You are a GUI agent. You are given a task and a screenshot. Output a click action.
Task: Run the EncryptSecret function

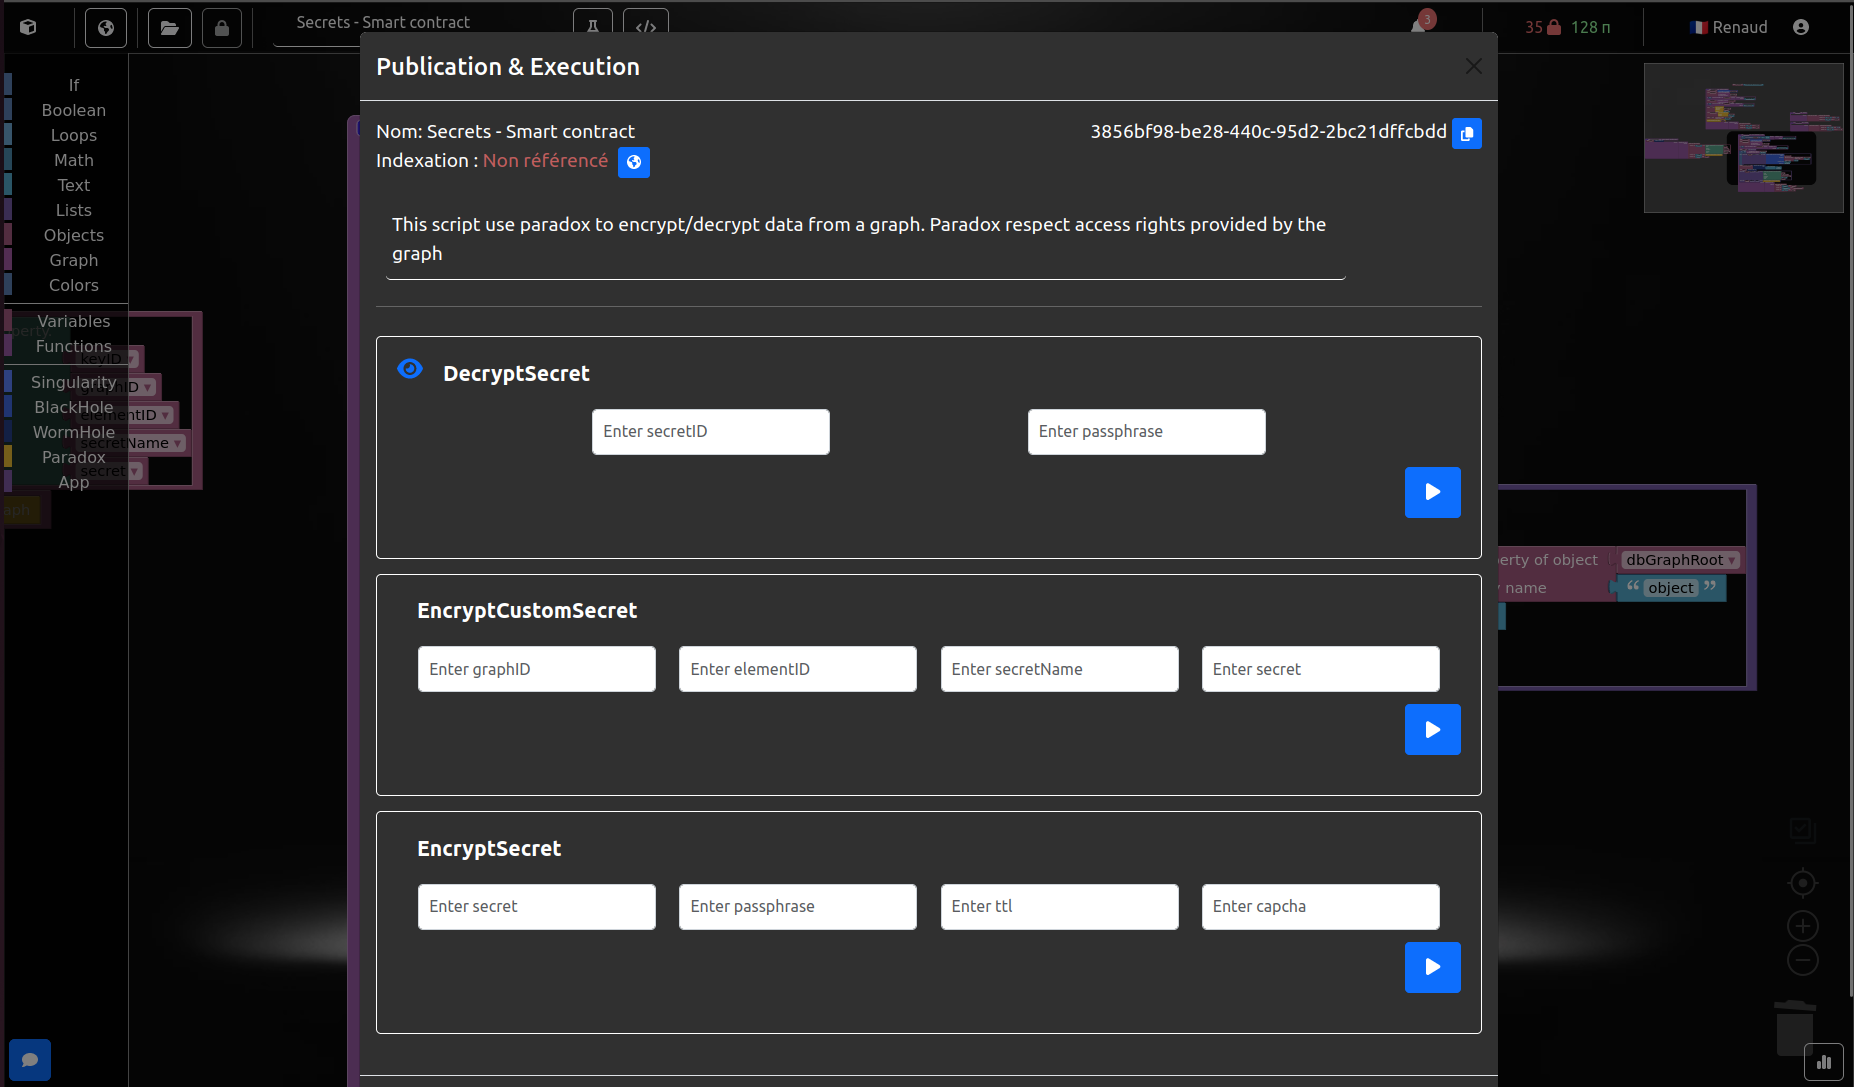[x=1433, y=967]
